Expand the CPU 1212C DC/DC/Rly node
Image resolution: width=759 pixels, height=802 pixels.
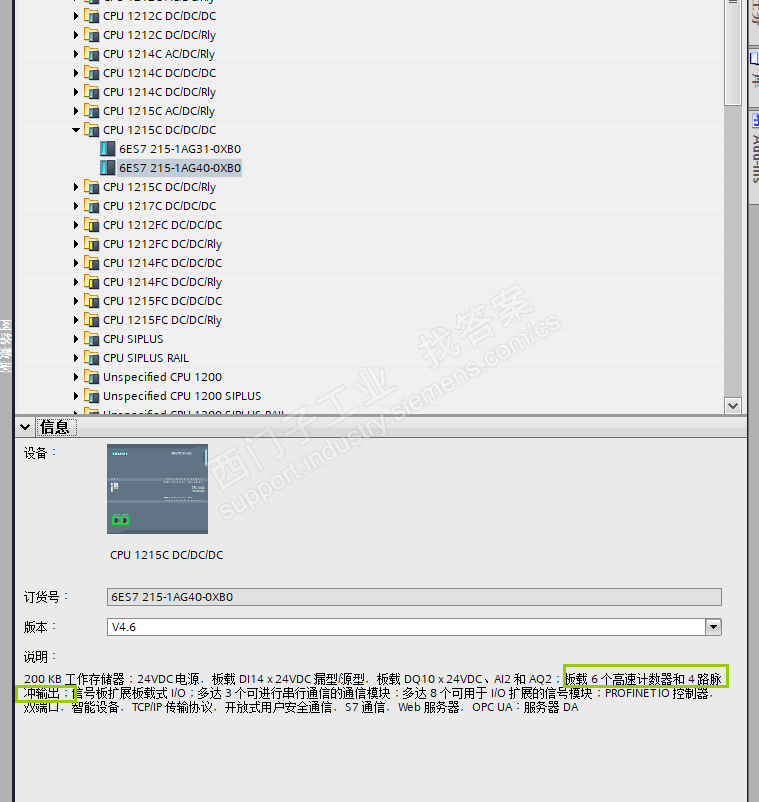(x=76, y=35)
